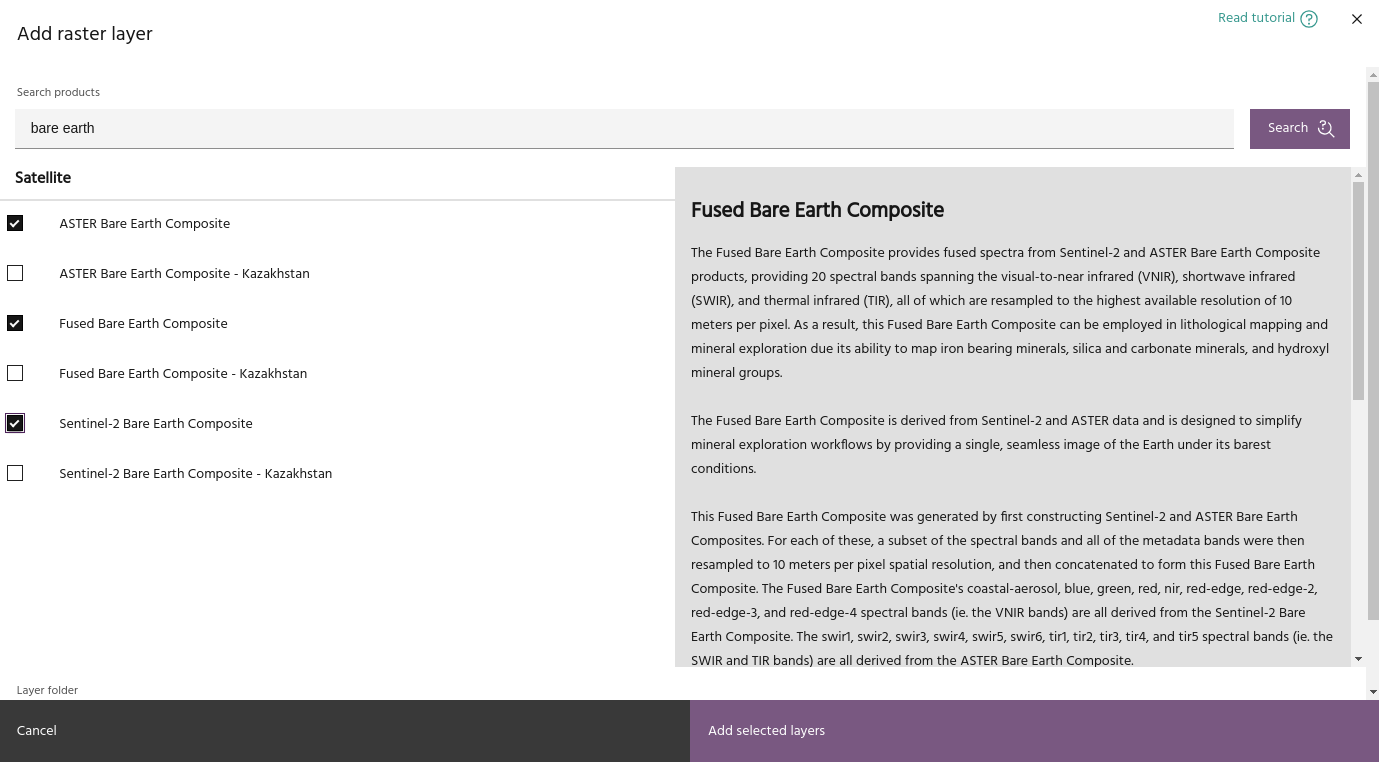
Task: Close the Add raster layer dialog
Action: coord(1357,19)
